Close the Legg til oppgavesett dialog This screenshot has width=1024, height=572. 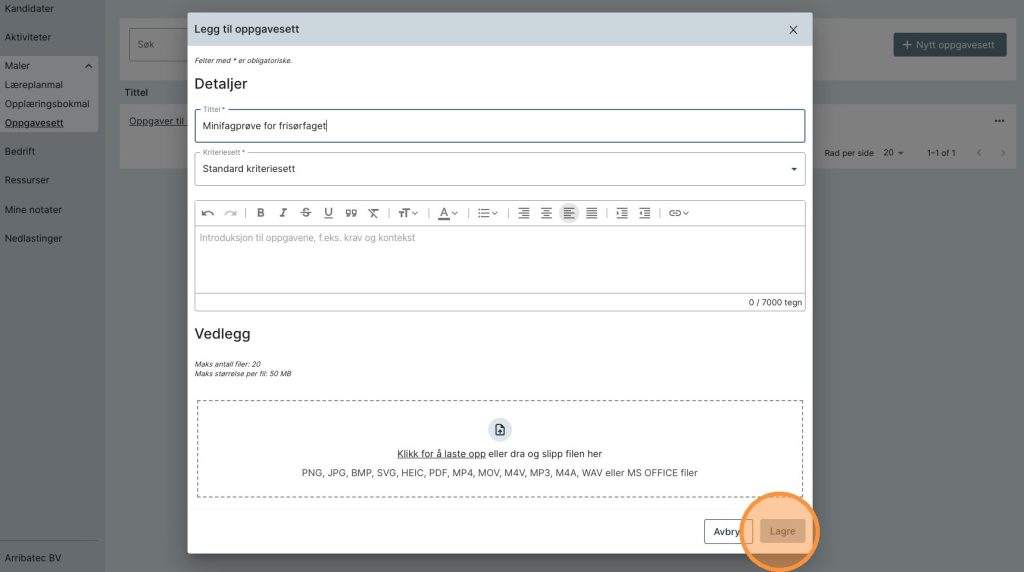point(793,30)
